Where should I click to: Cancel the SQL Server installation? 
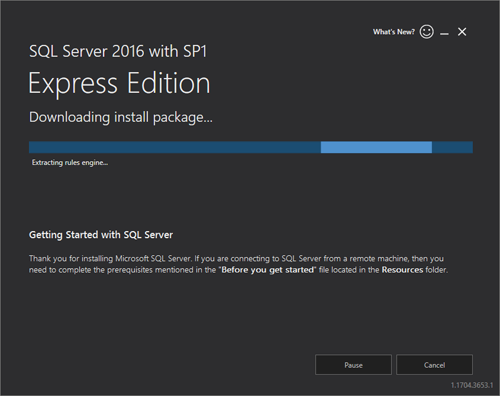[434, 365]
